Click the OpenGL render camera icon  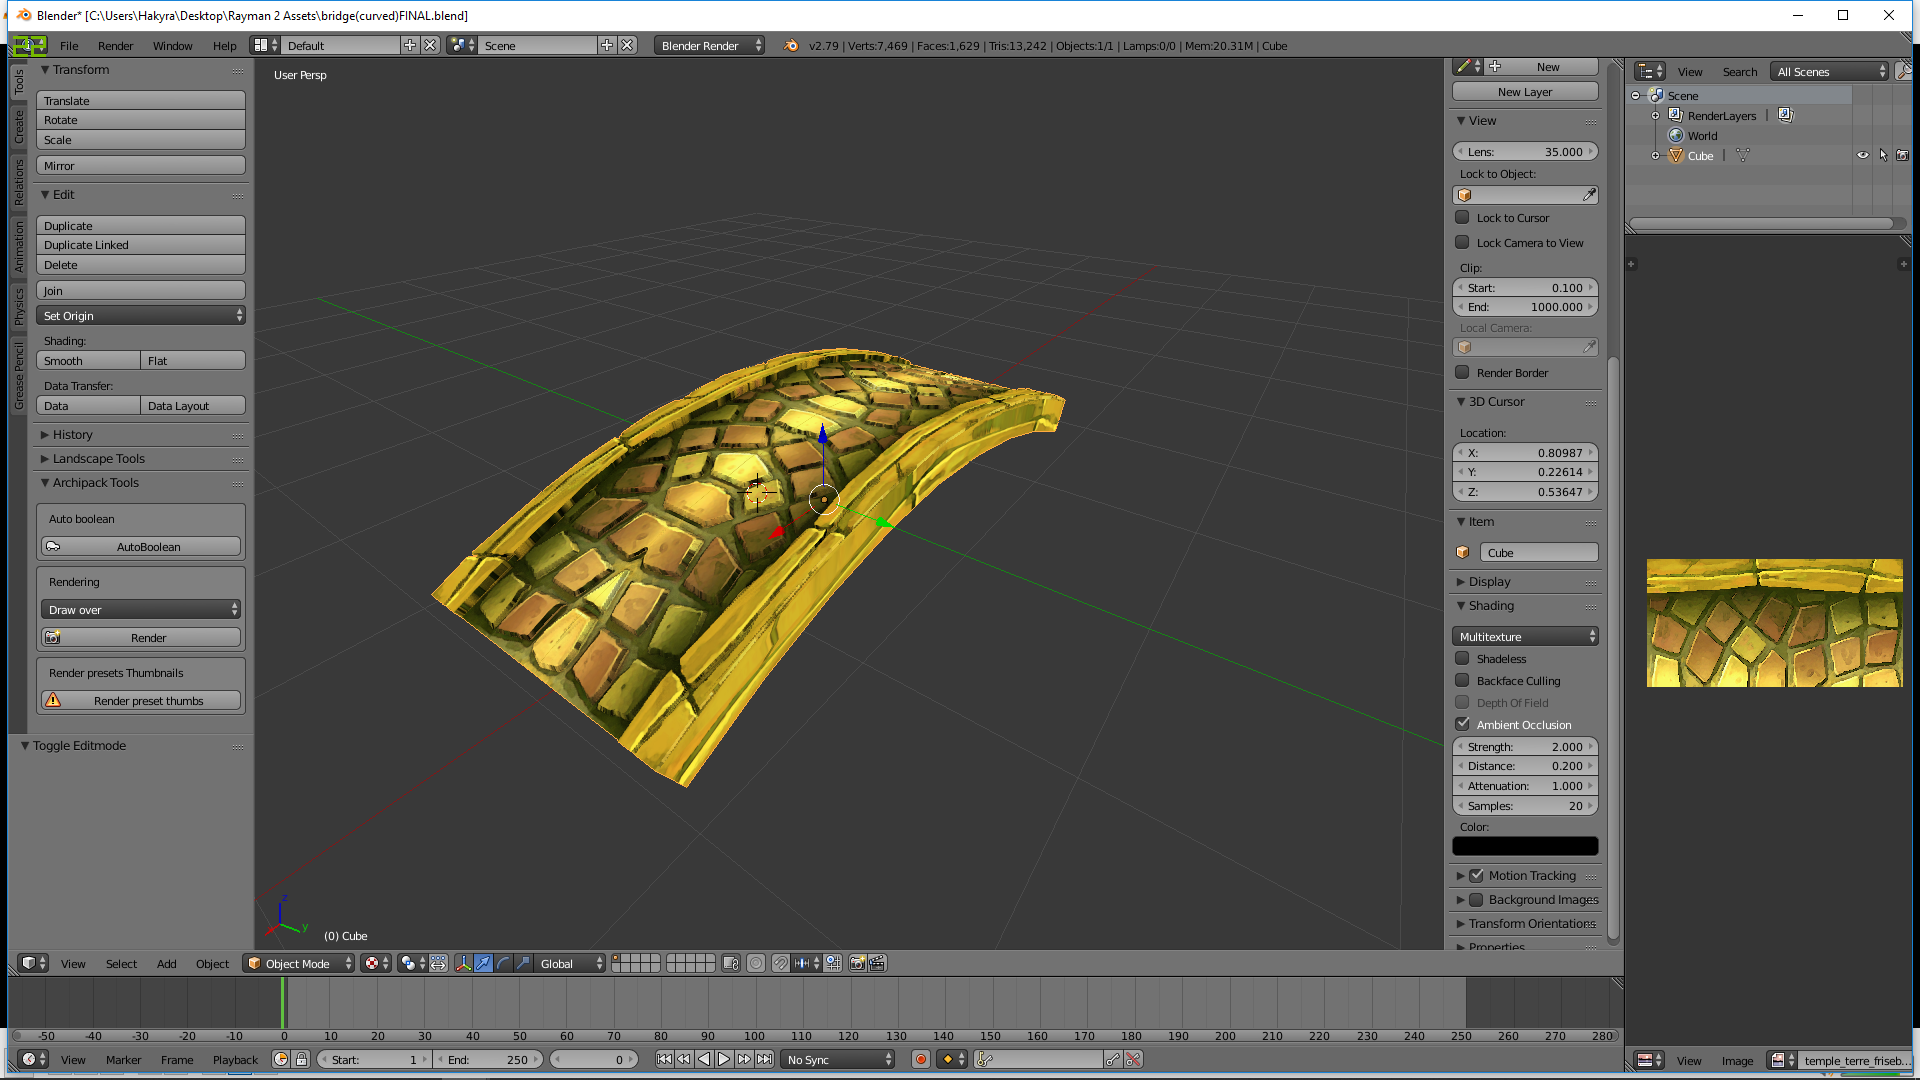click(857, 963)
